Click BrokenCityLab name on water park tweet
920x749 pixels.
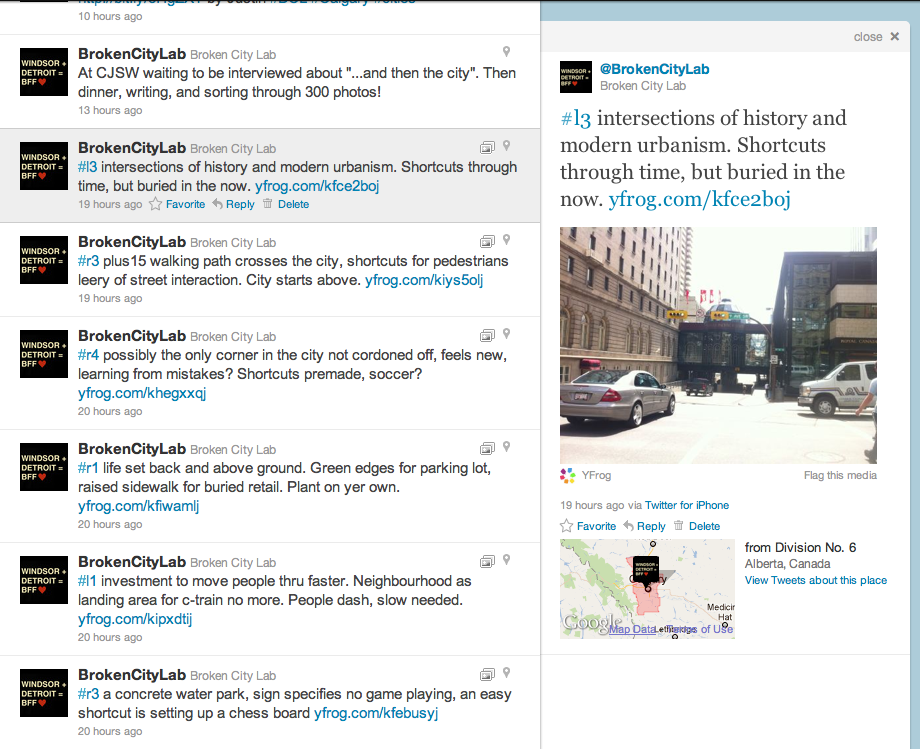point(132,675)
